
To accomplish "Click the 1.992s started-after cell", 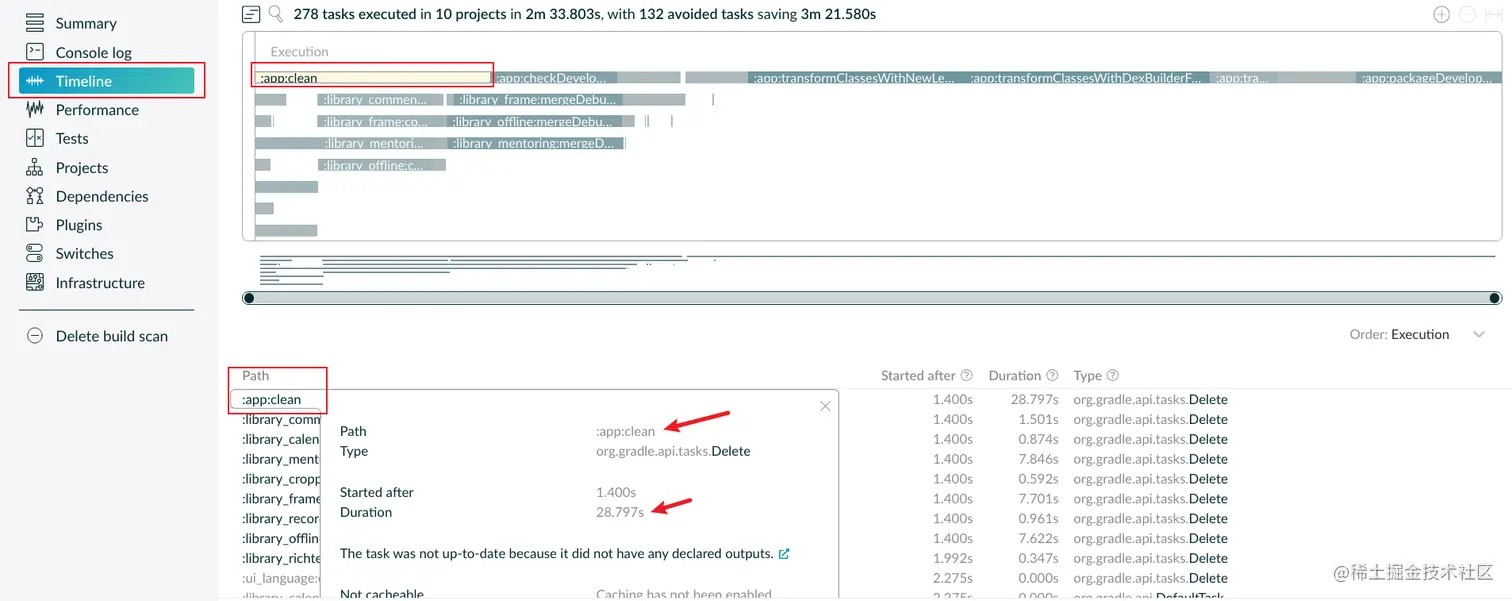I will [952, 558].
